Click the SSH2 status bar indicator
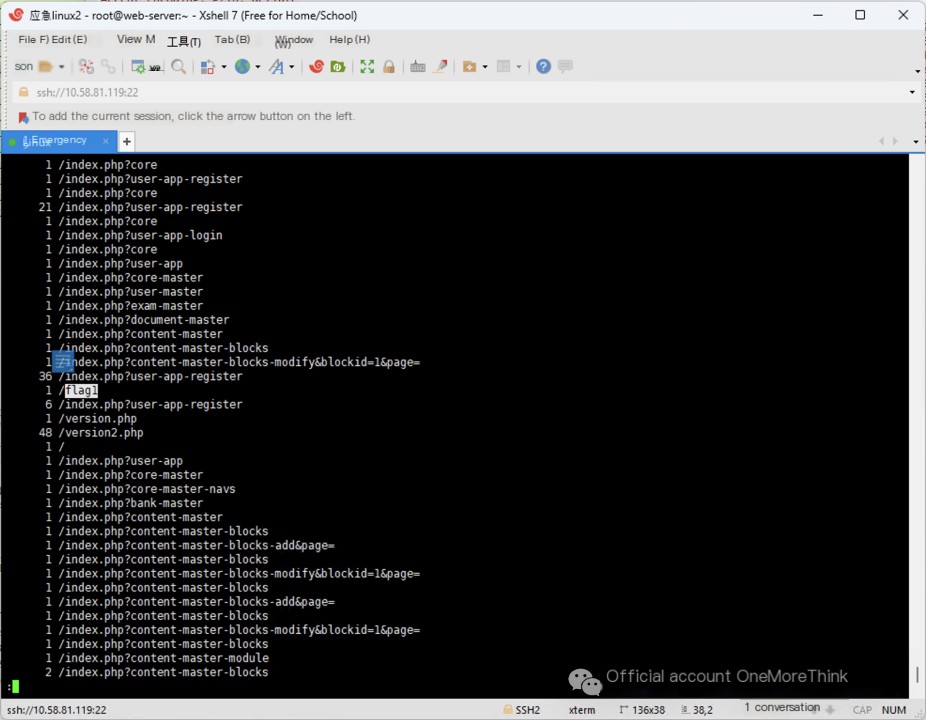Viewport: 926px width, 720px height. point(522,709)
